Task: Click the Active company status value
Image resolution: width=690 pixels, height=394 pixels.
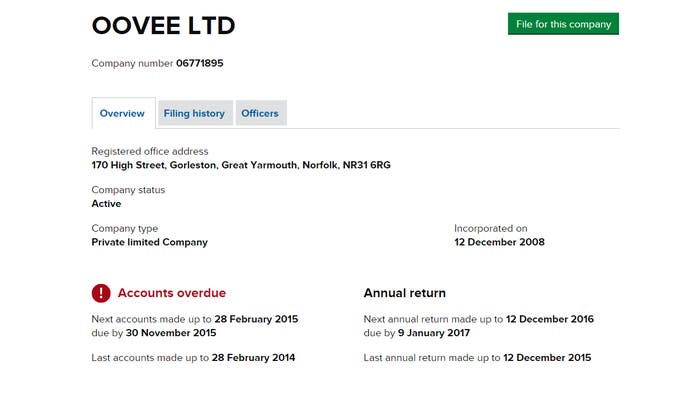Action: 106,204
